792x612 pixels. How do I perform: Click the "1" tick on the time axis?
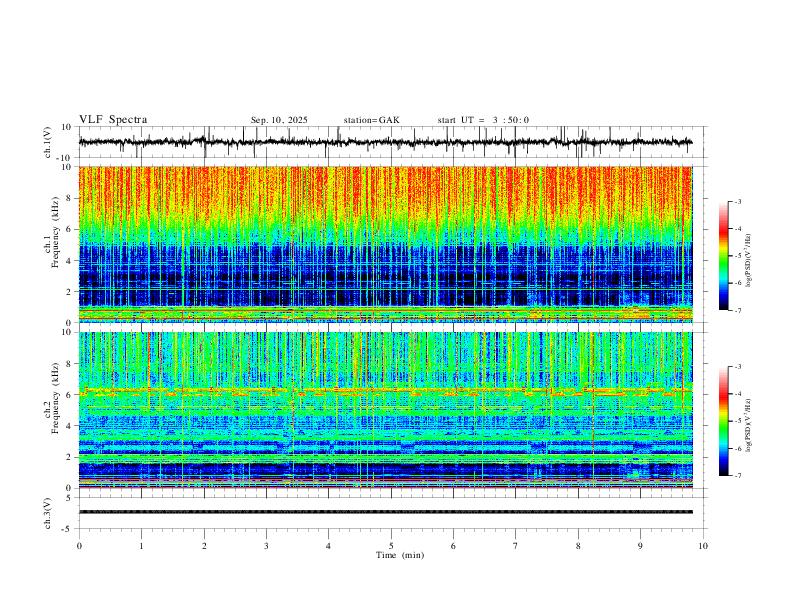(x=141, y=546)
